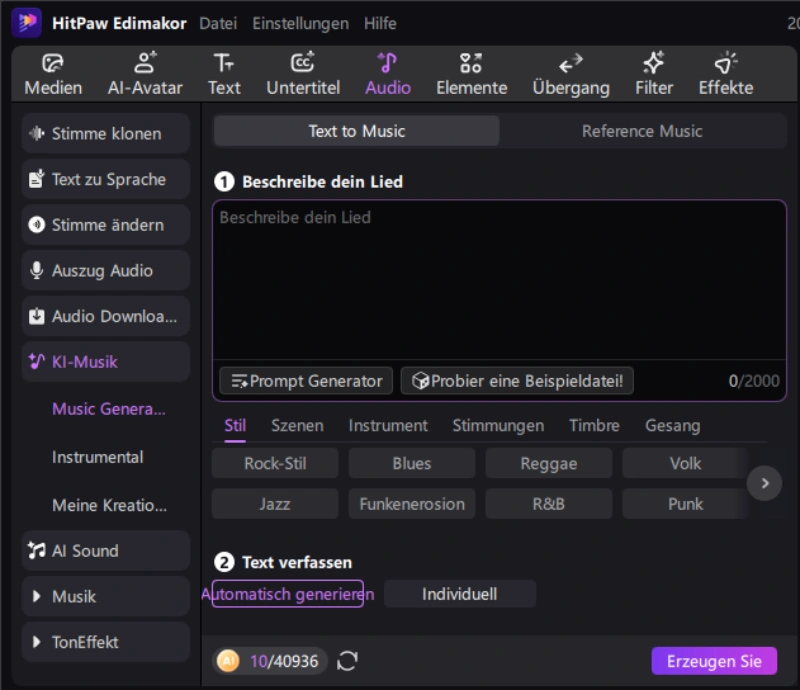Select the Gesang tag tab
The height and width of the screenshot is (690, 800).
pyautogui.click(x=672, y=426)
